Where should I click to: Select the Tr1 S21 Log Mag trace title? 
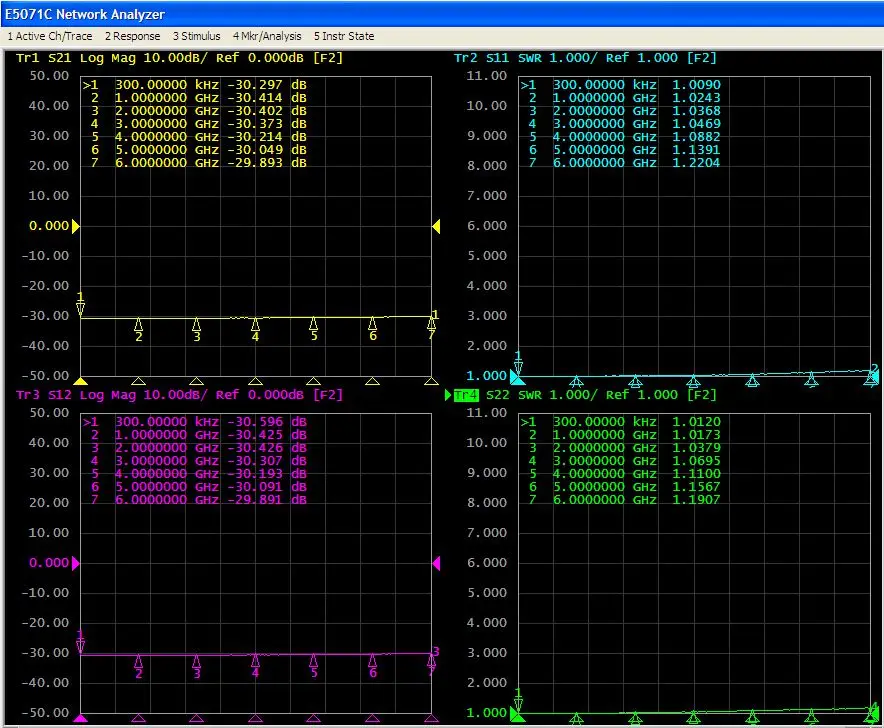click(179, 58)
